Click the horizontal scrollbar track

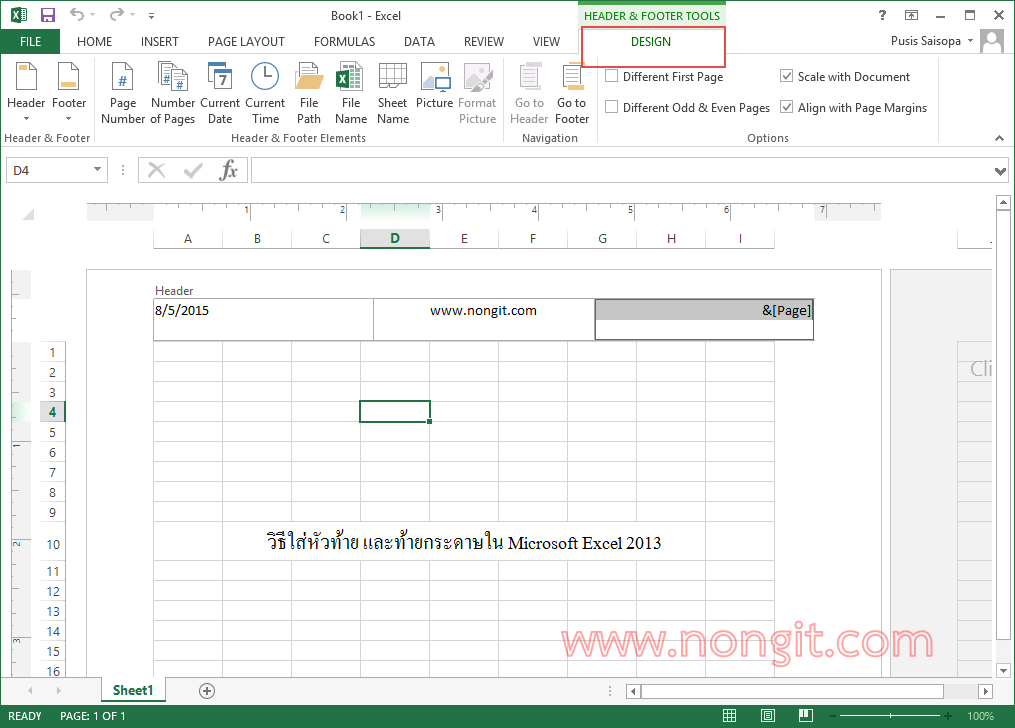click(x=792, y=691)
